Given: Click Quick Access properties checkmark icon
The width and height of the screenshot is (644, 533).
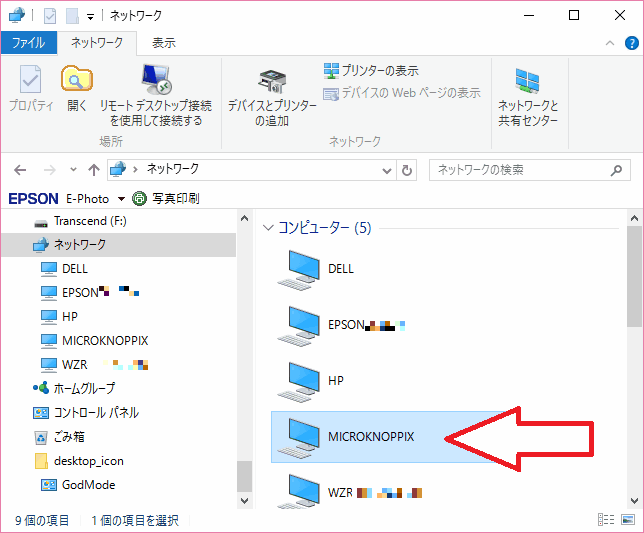Looking at the screenshot, I should [50, 16].
